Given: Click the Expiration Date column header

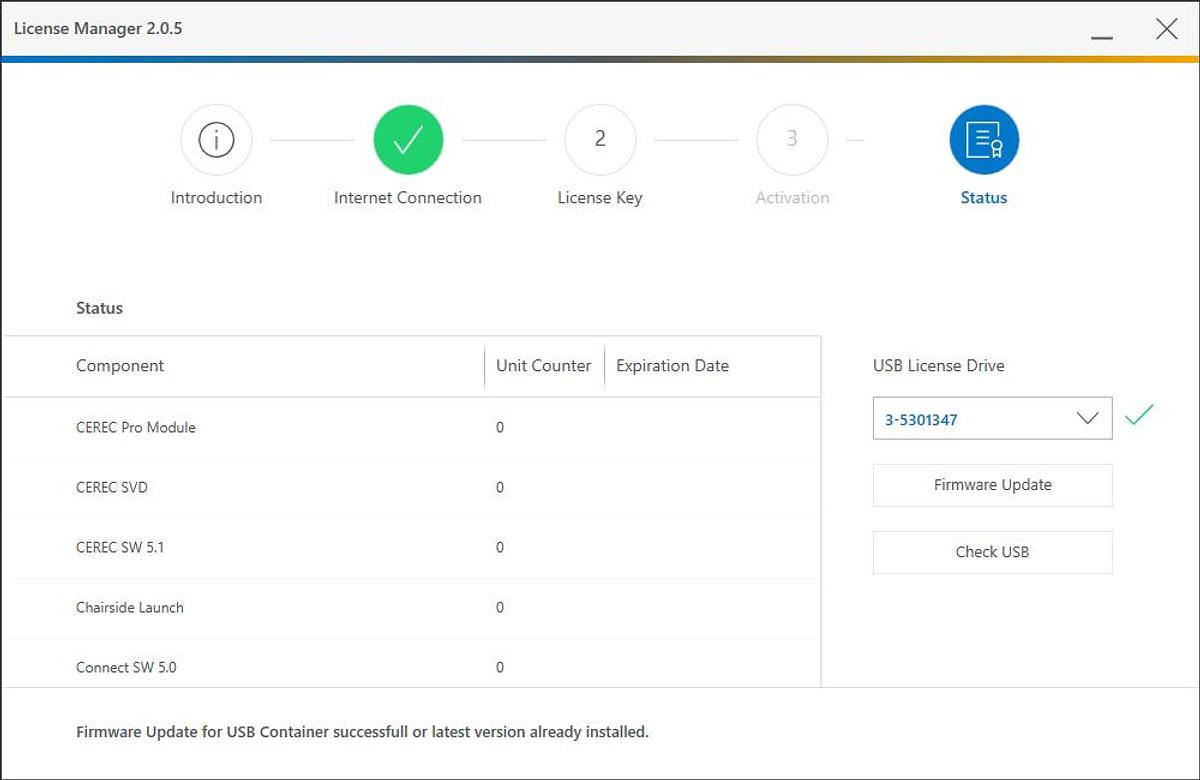Looking at the screenshot, I should point(672,366).
